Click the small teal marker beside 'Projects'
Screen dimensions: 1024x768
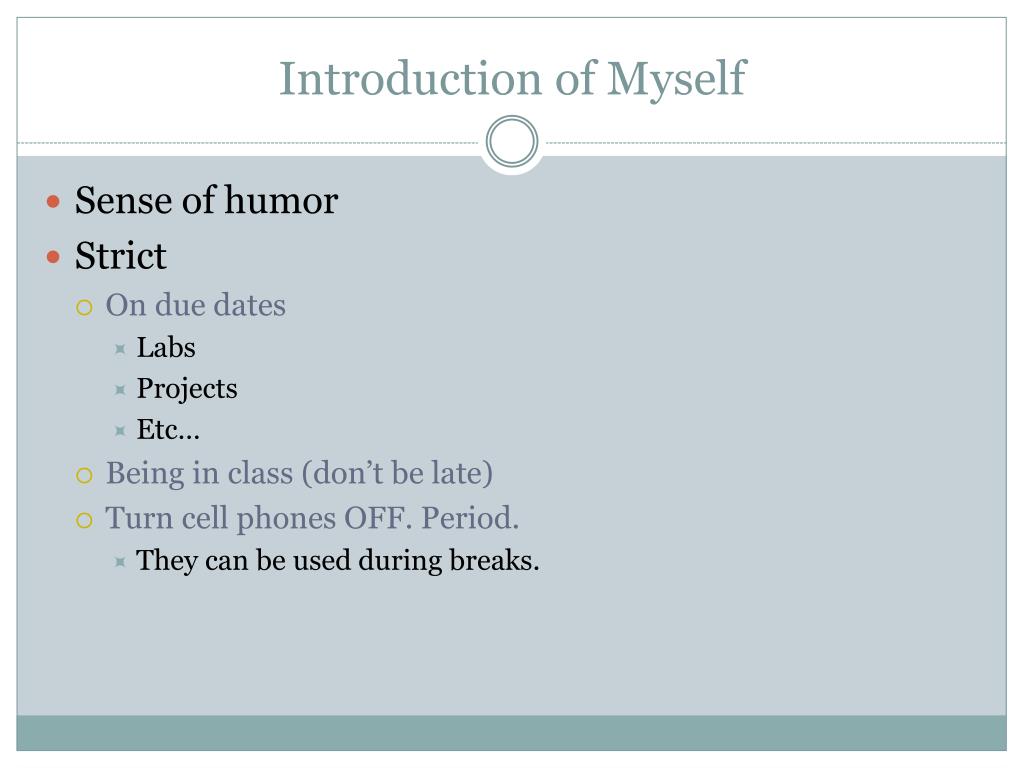point(120,391)
